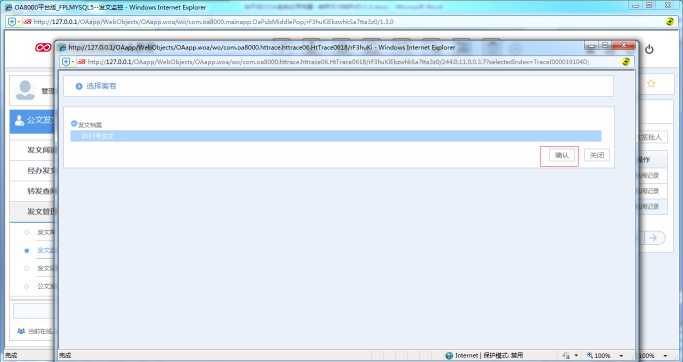683x362 pixels.
Task: Click the user avatar icon
Action: click(25, 90)
